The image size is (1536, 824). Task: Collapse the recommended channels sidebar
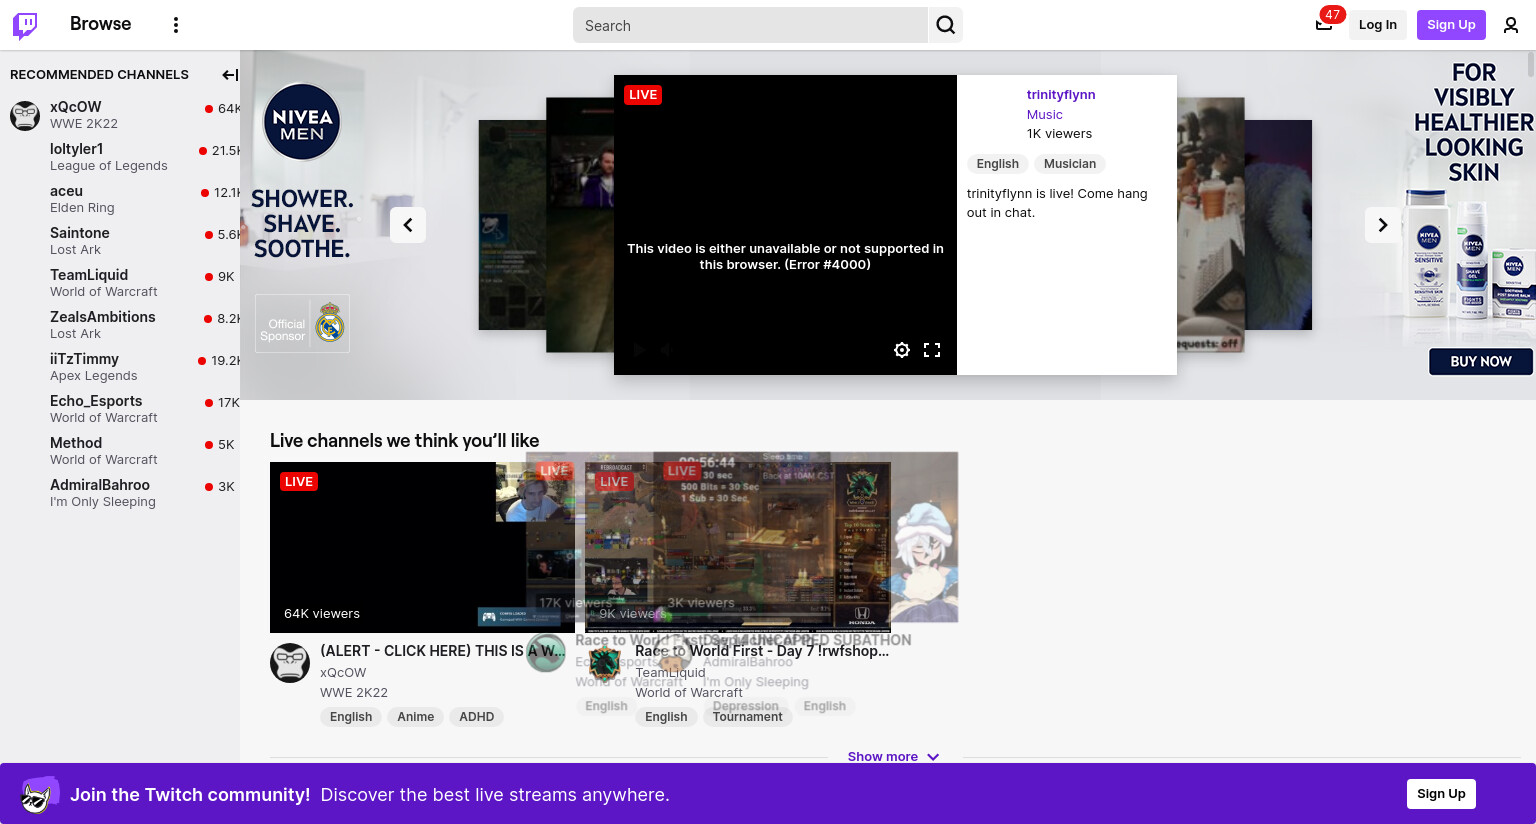229,75
